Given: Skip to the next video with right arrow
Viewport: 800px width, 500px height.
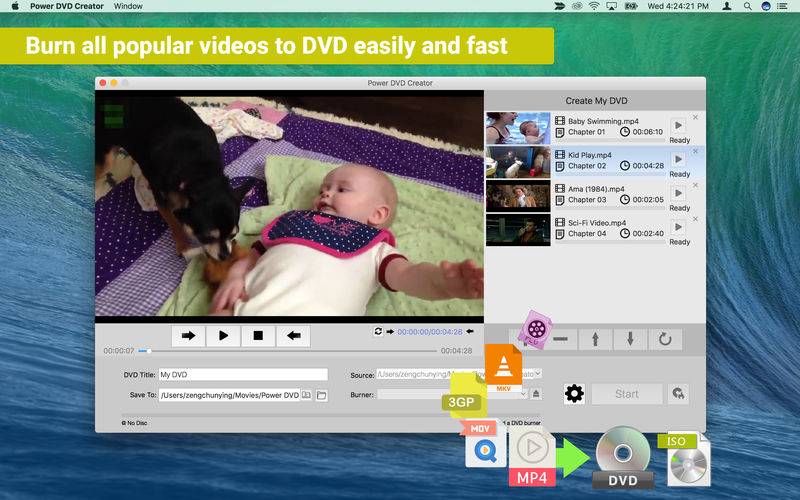Looking at the screenshot, I should click(188, 336).
